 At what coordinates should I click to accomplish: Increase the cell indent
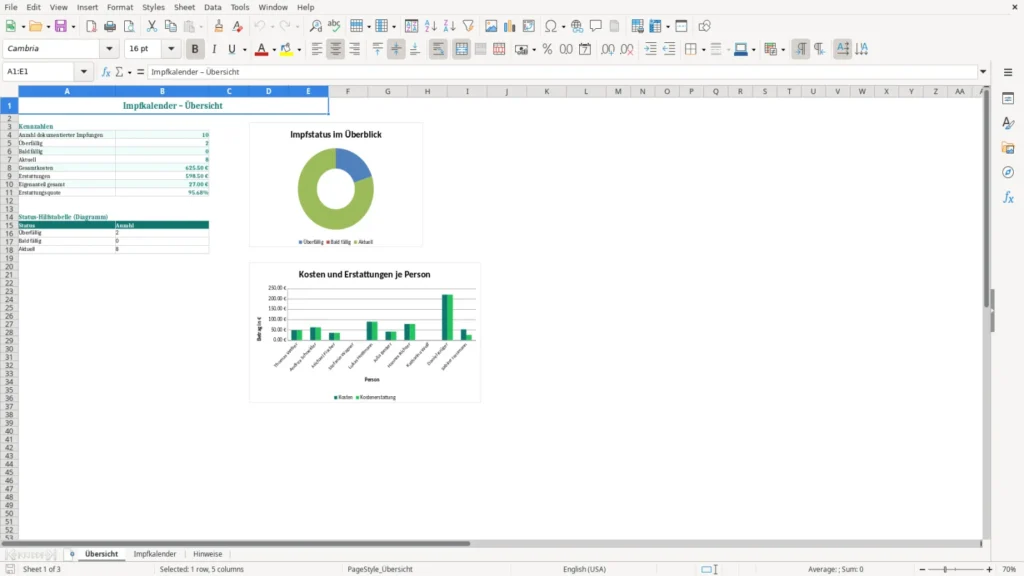pyautogui.click(x=650, y=49)
